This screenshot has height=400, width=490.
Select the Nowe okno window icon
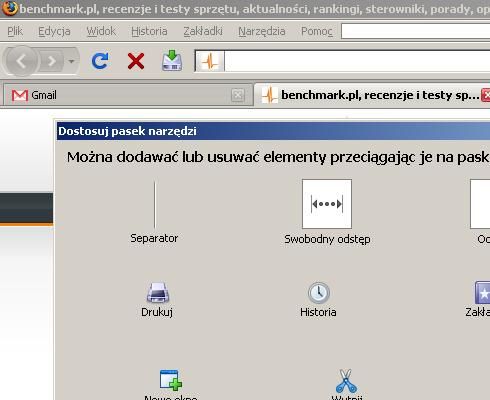171,380
